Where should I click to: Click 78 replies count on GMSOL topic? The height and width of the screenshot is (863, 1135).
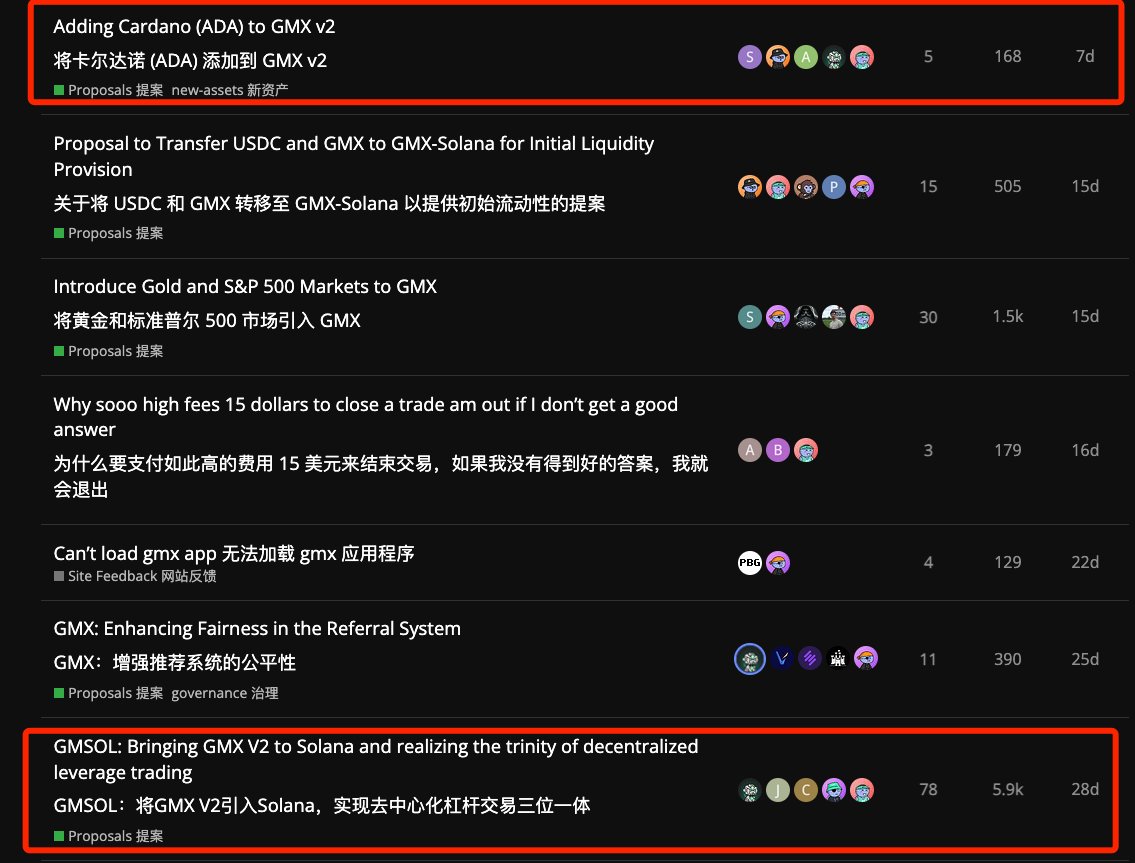tap(928, 789)
